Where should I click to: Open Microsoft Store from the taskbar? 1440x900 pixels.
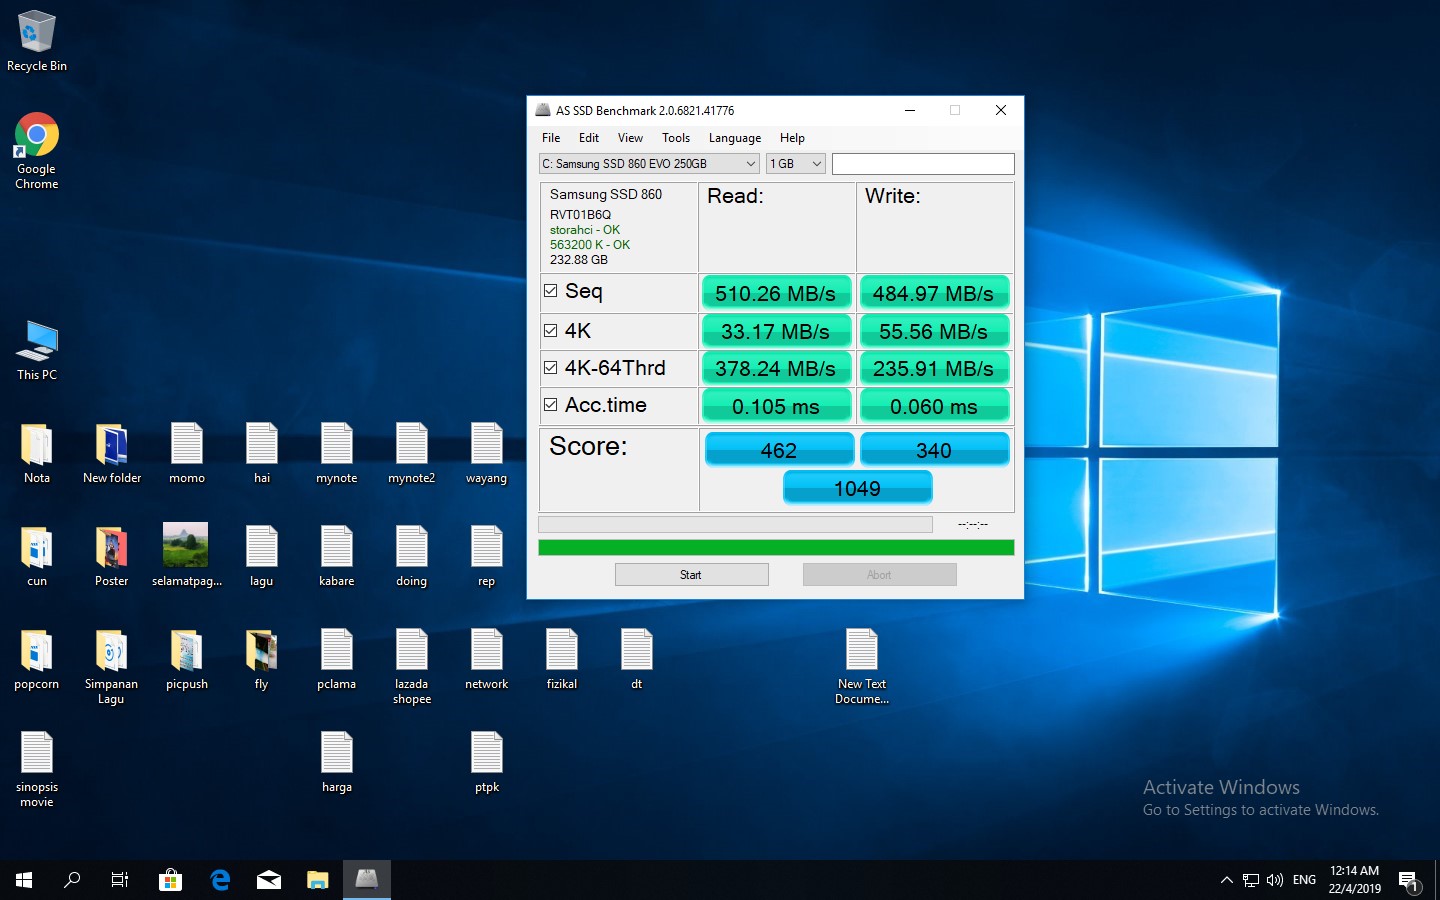170,880
